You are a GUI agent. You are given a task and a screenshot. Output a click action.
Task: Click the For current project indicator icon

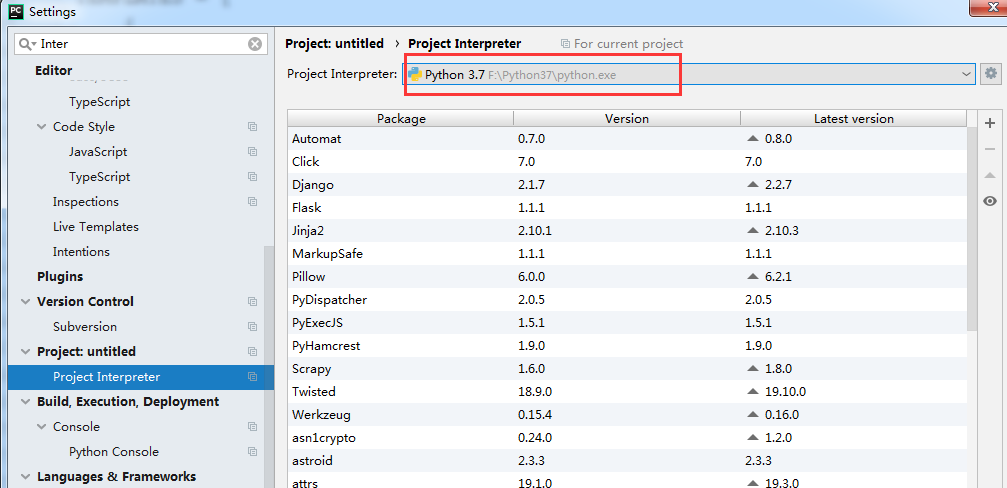565,44
